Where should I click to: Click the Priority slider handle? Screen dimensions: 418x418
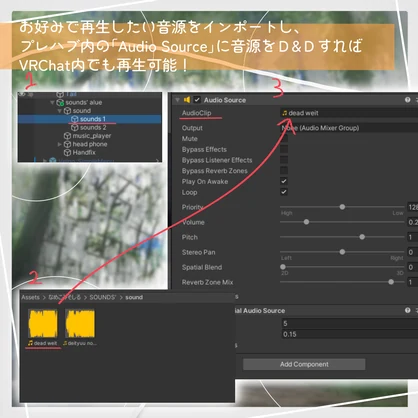(342, 207)
